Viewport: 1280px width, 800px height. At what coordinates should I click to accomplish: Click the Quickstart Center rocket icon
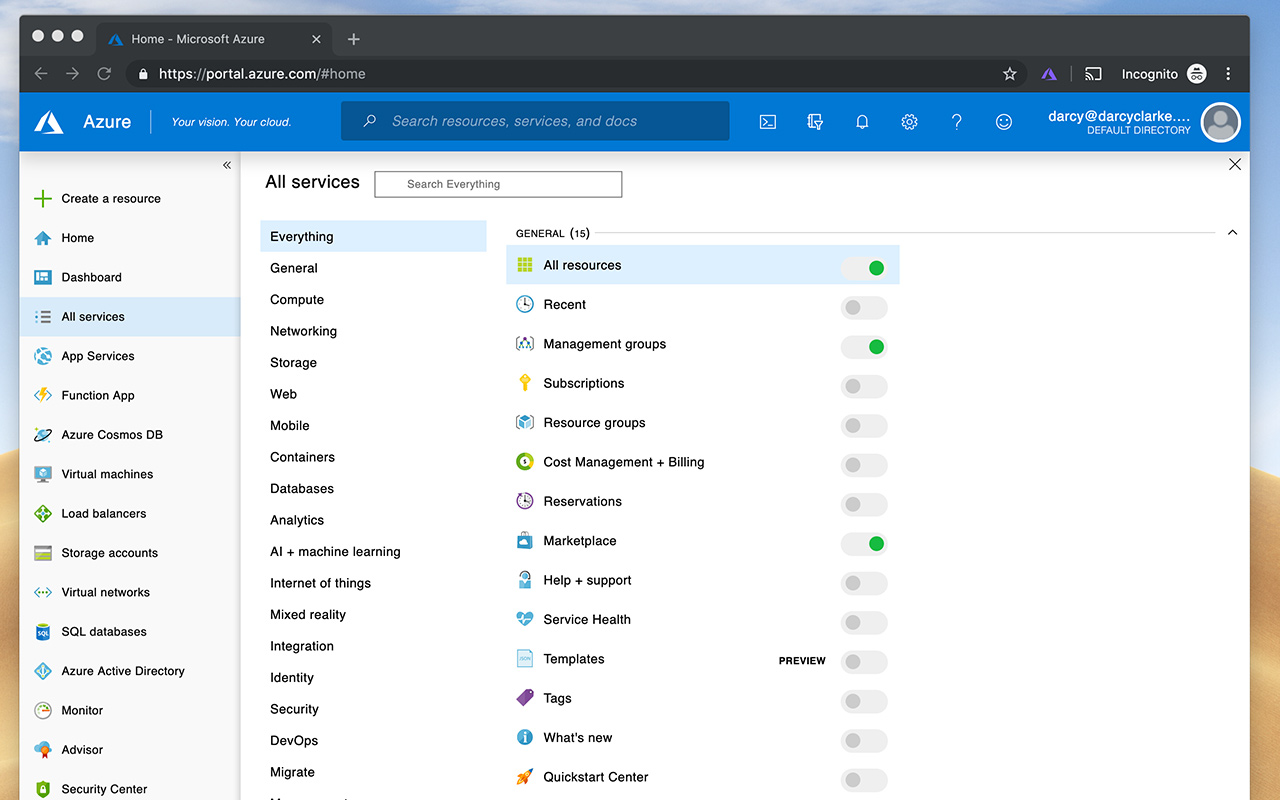coord(525,777)
